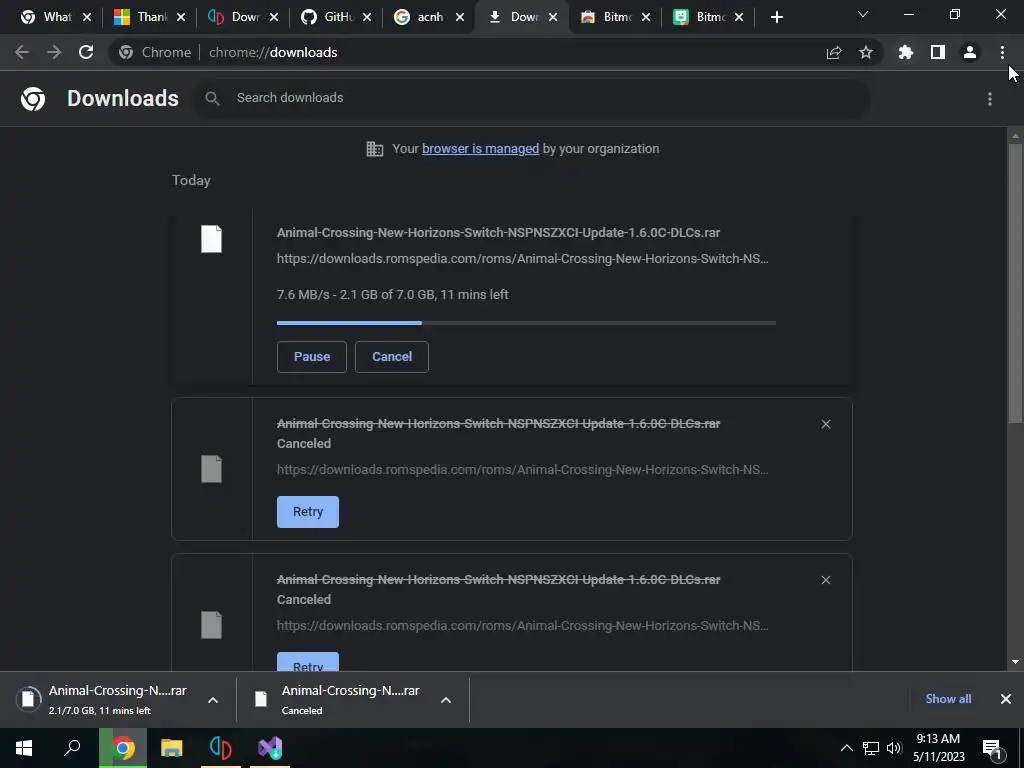Open Downloads page more actions menu

[x=990, y=99]
